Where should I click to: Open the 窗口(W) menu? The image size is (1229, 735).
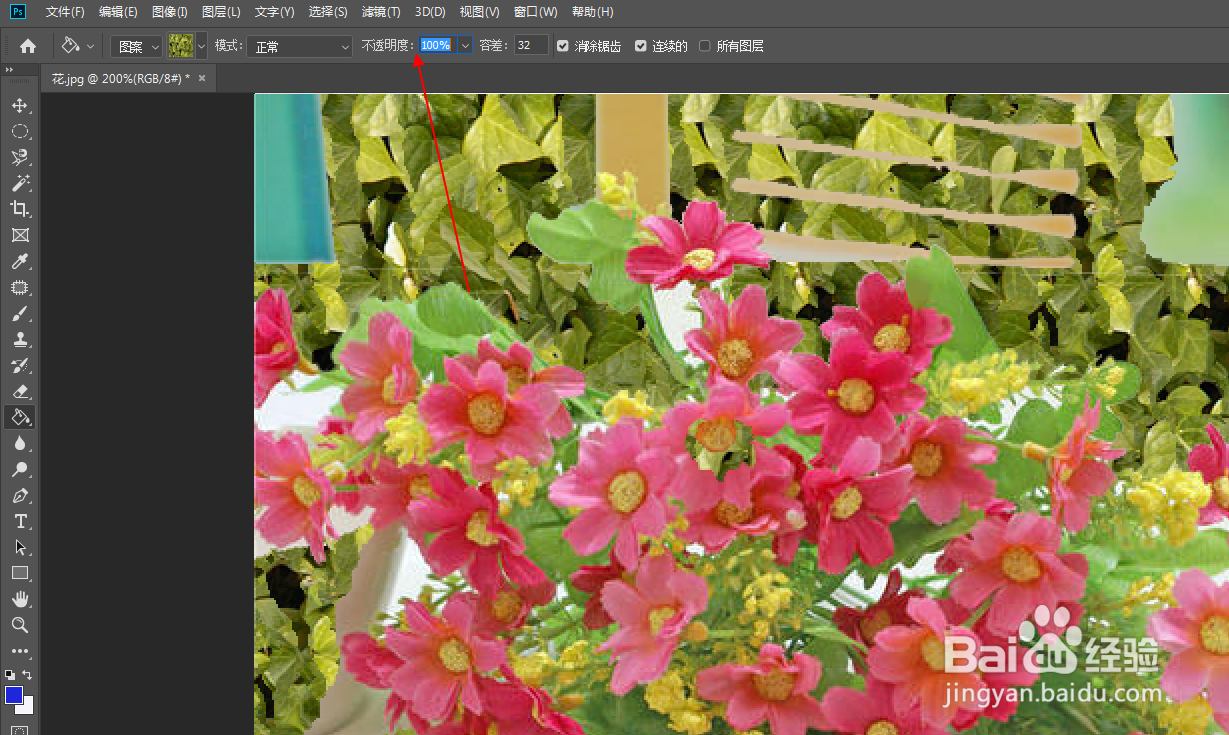pyautogui.click(x=536, y=12)
